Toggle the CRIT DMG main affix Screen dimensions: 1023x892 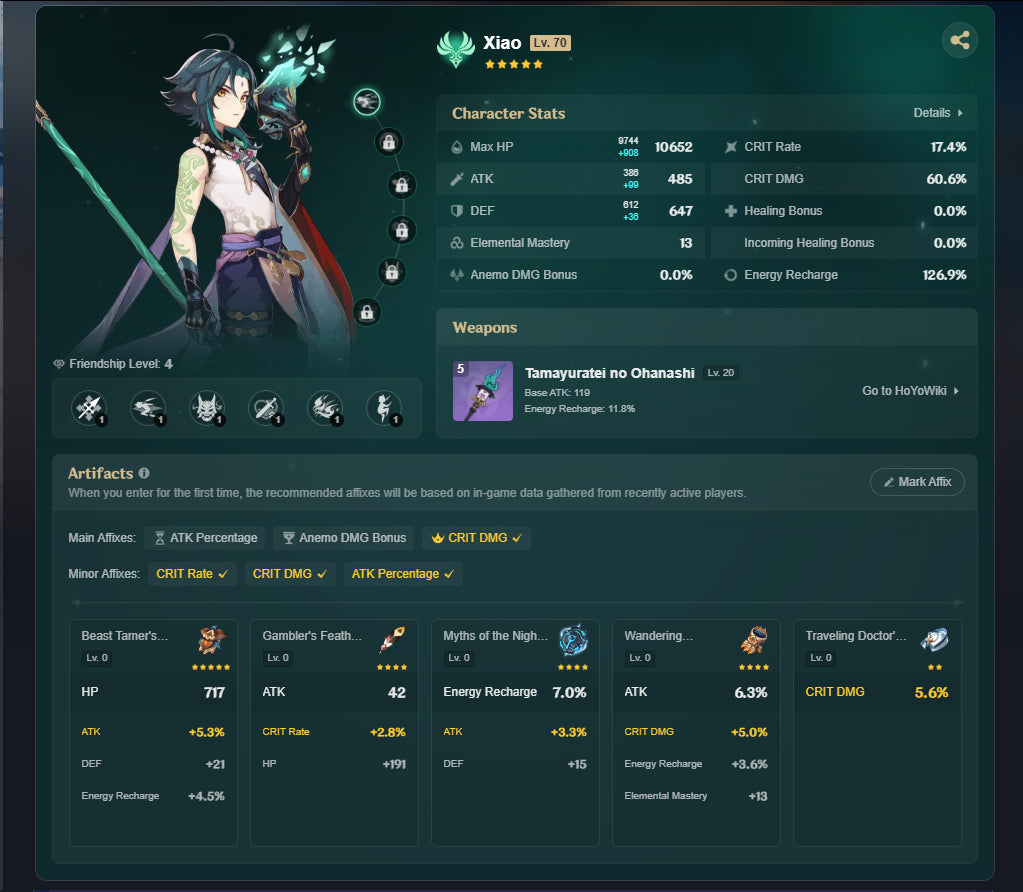pos(476,538)
